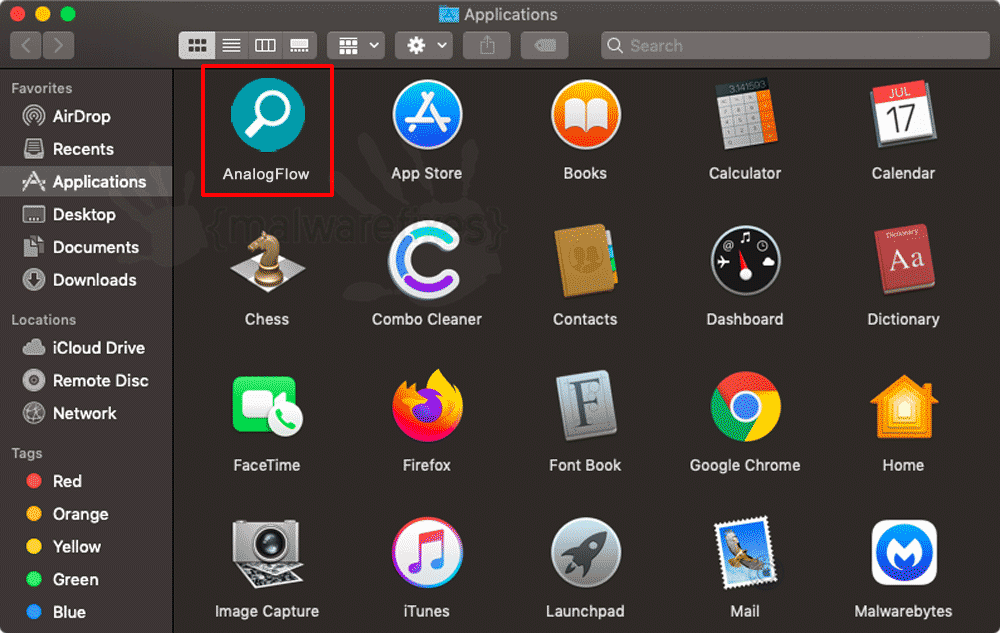
Task: Switch to gallery view mode
Action: click(x=299, y=45)
